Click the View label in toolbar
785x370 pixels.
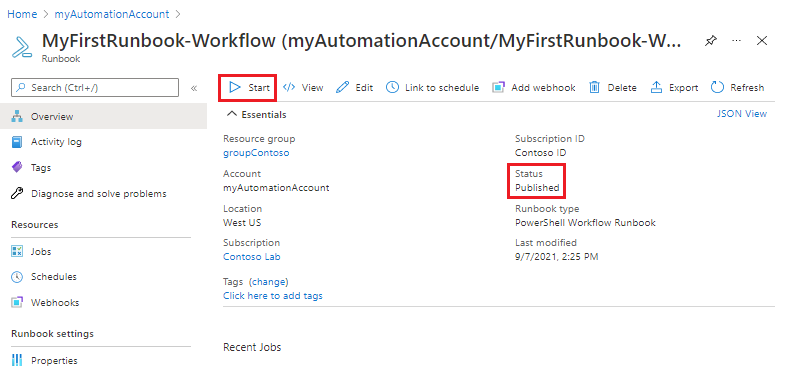pos(312,88)
